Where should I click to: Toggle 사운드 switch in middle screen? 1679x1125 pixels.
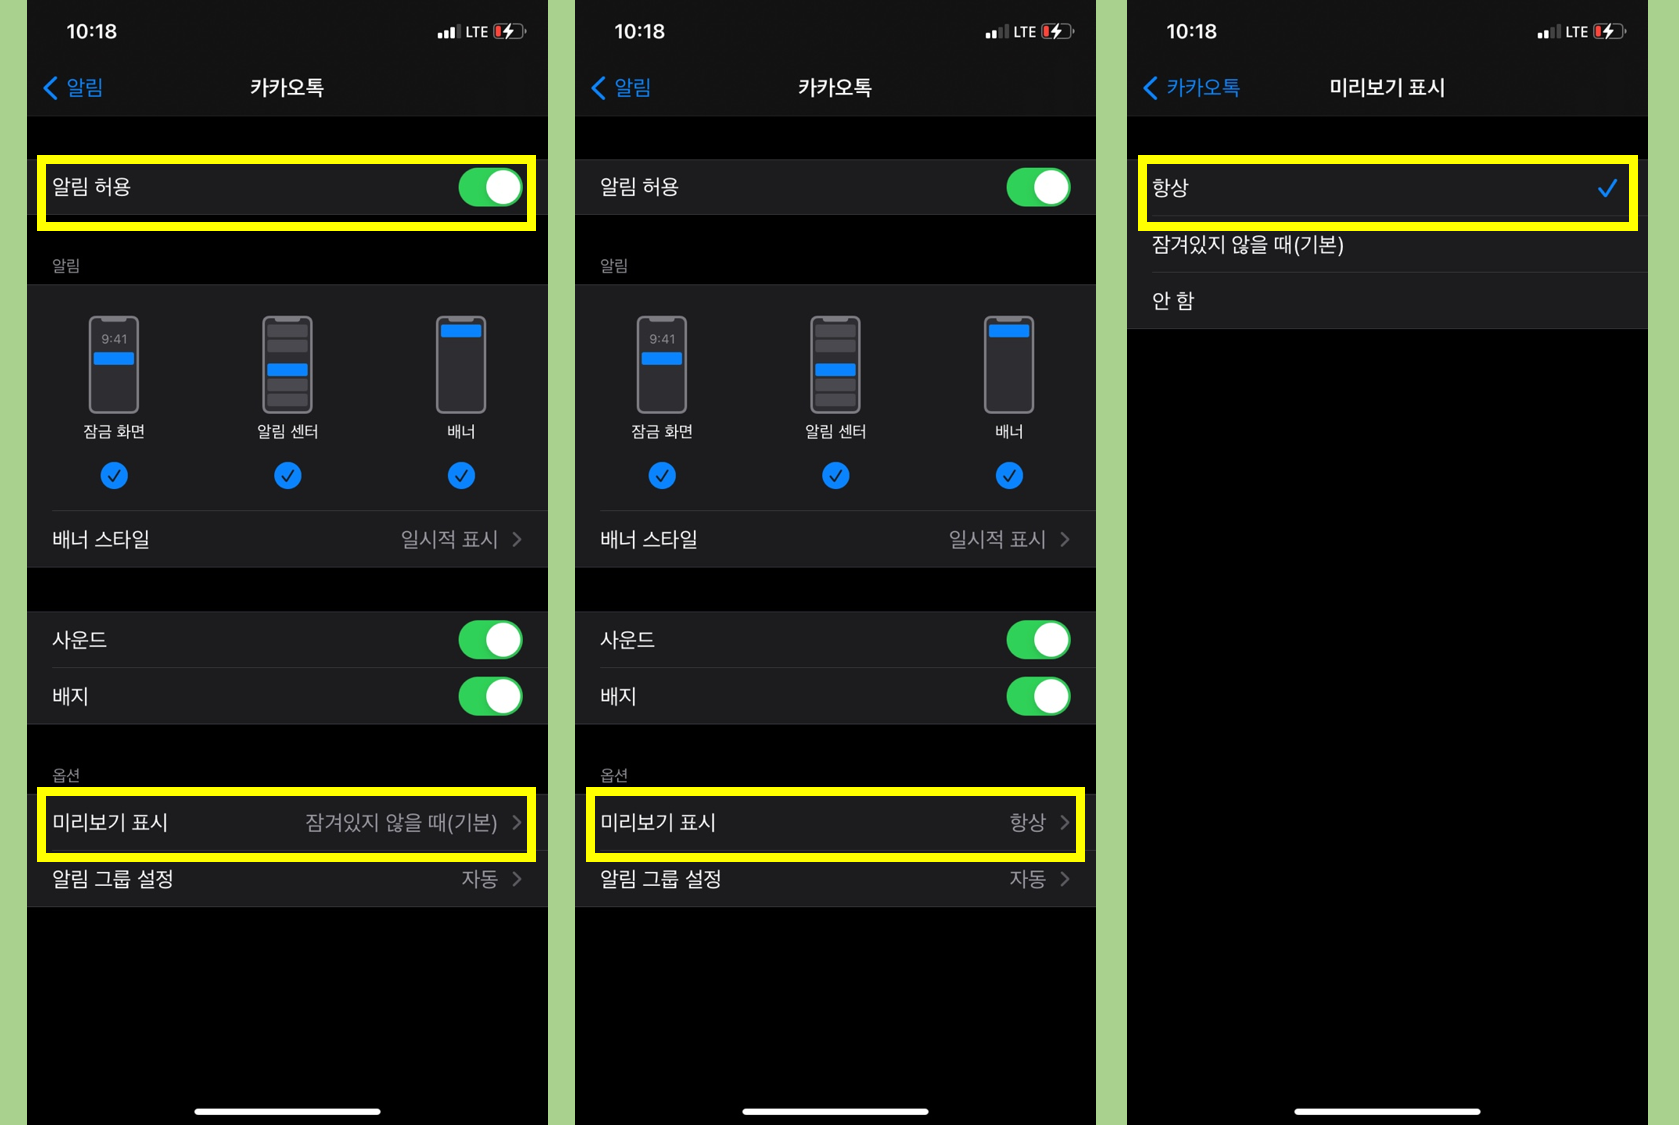point(1038,640)
